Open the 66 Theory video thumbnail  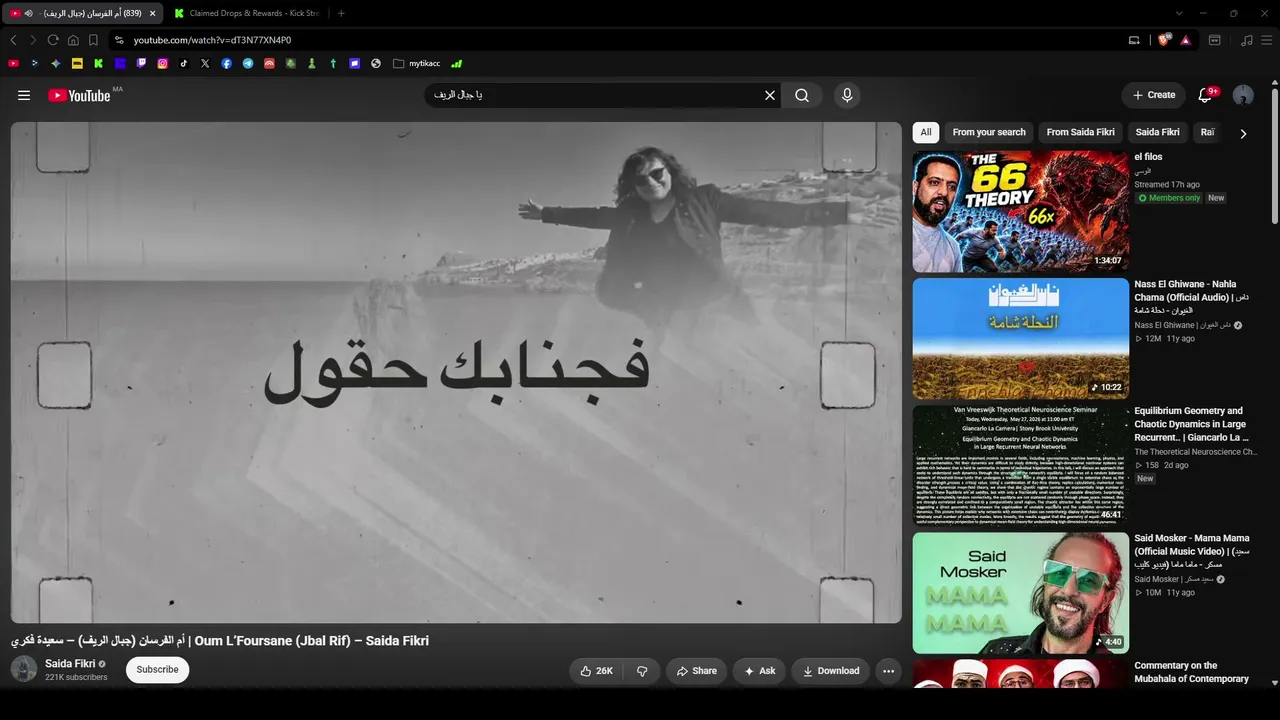tap(1021, 211)
